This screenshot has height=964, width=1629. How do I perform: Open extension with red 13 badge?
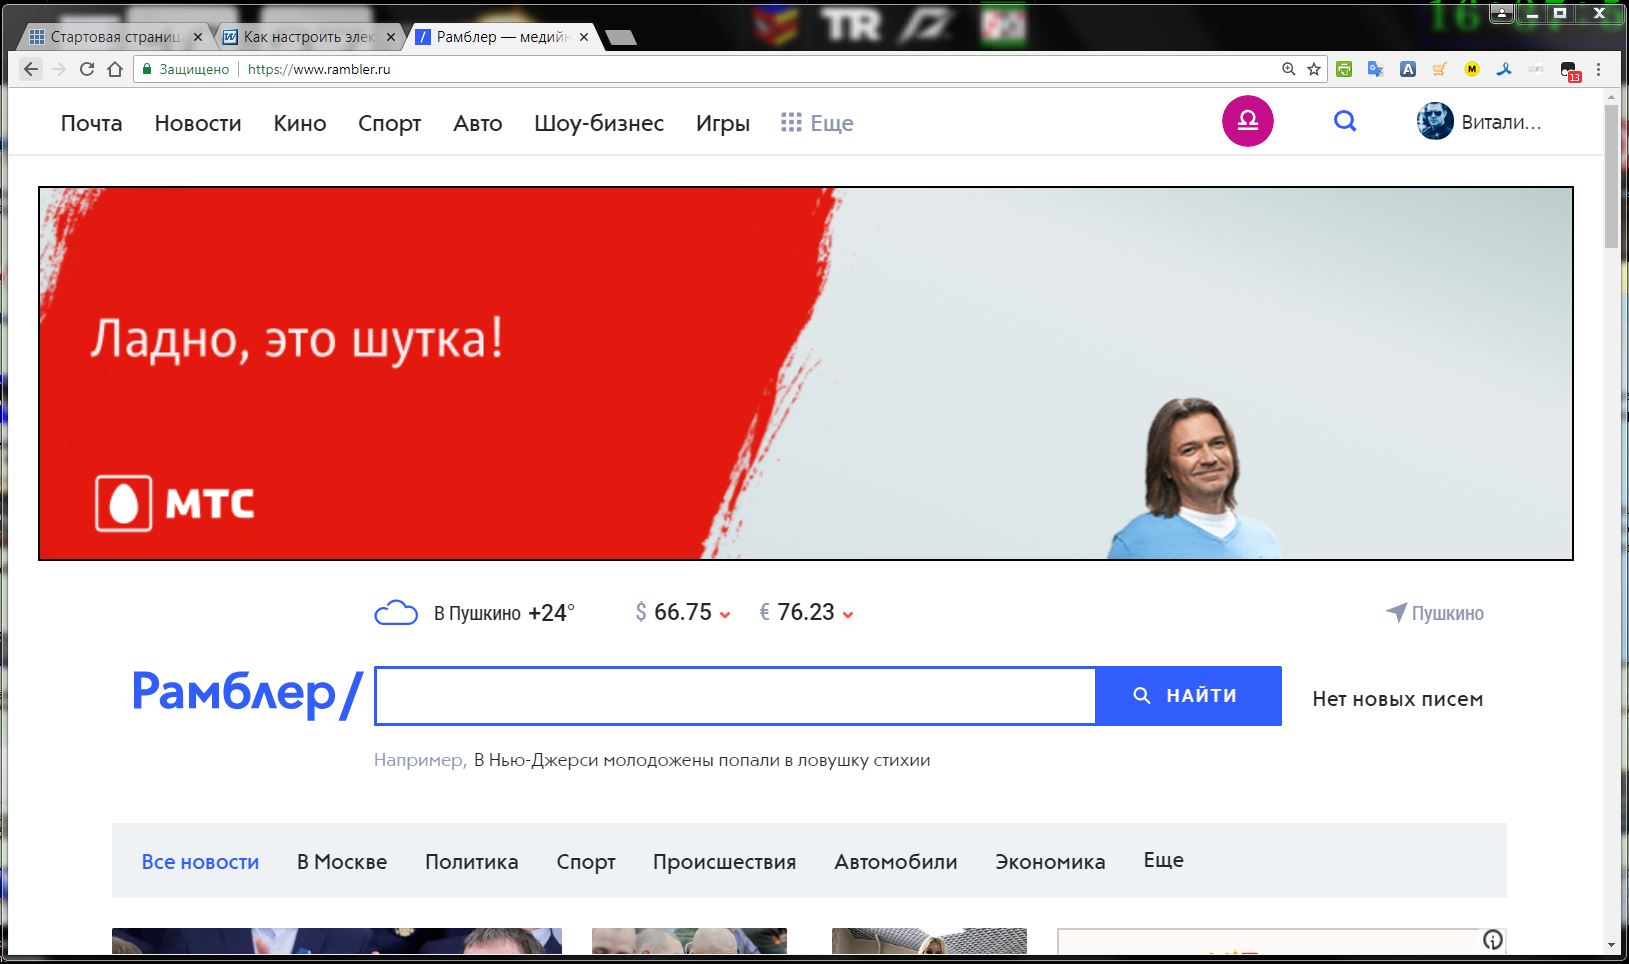[1569, 71]
